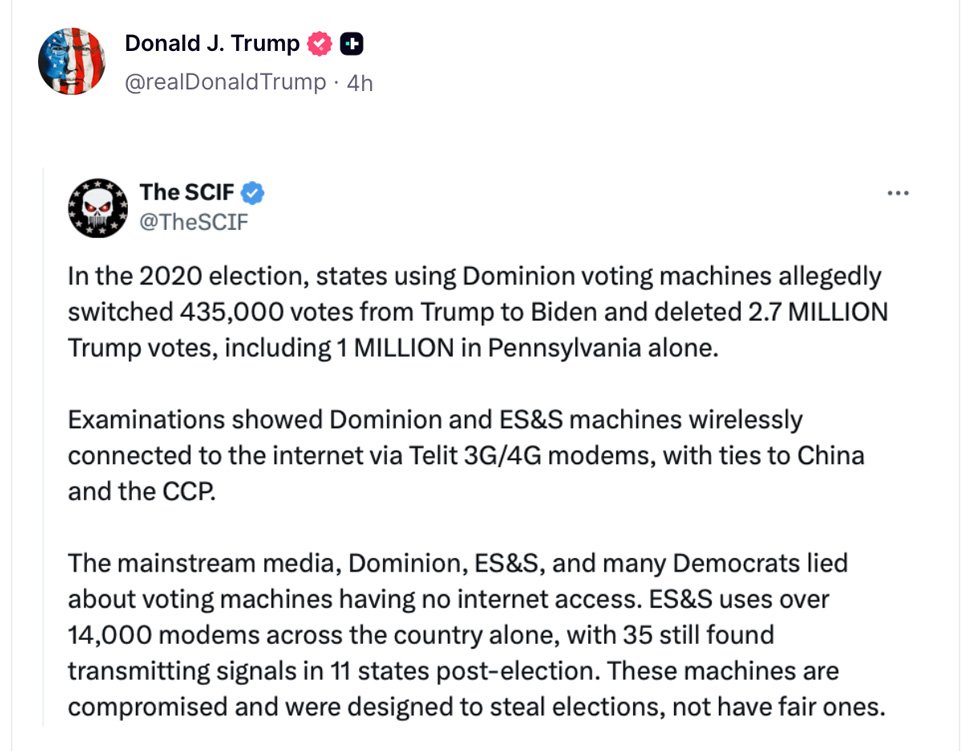Click the blue verified checkmark by The SCIF

[253, 192]
